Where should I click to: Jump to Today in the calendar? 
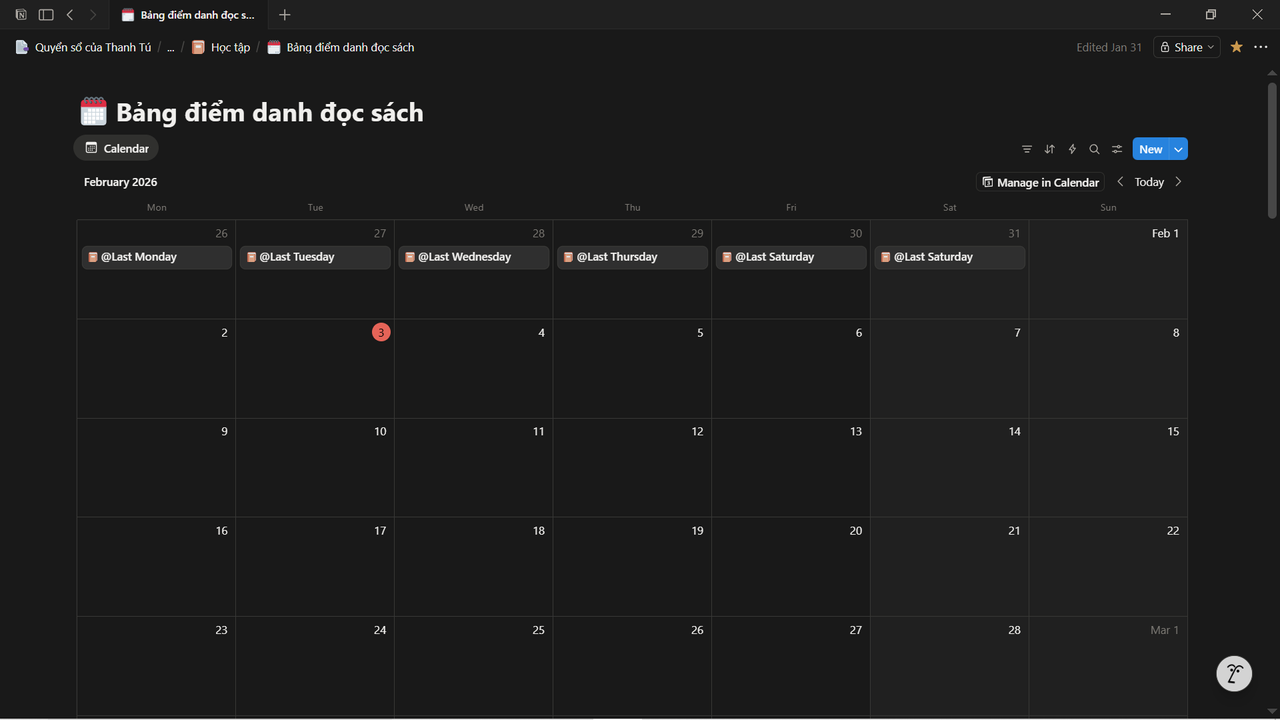tap(1149, 182)
